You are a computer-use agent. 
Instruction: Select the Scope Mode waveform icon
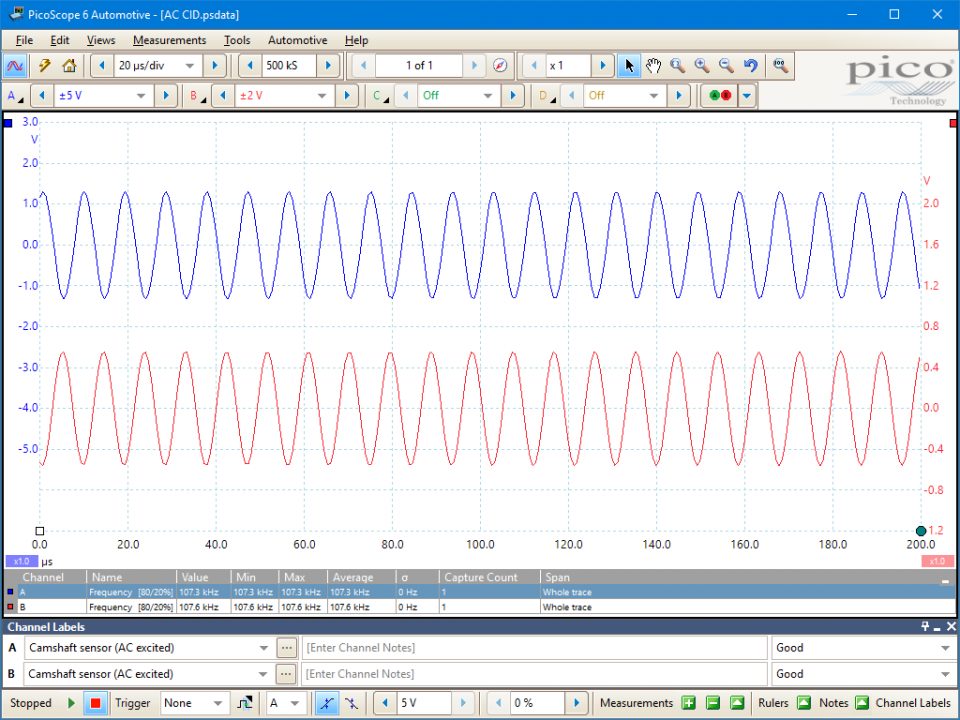(x=15, y=66)
